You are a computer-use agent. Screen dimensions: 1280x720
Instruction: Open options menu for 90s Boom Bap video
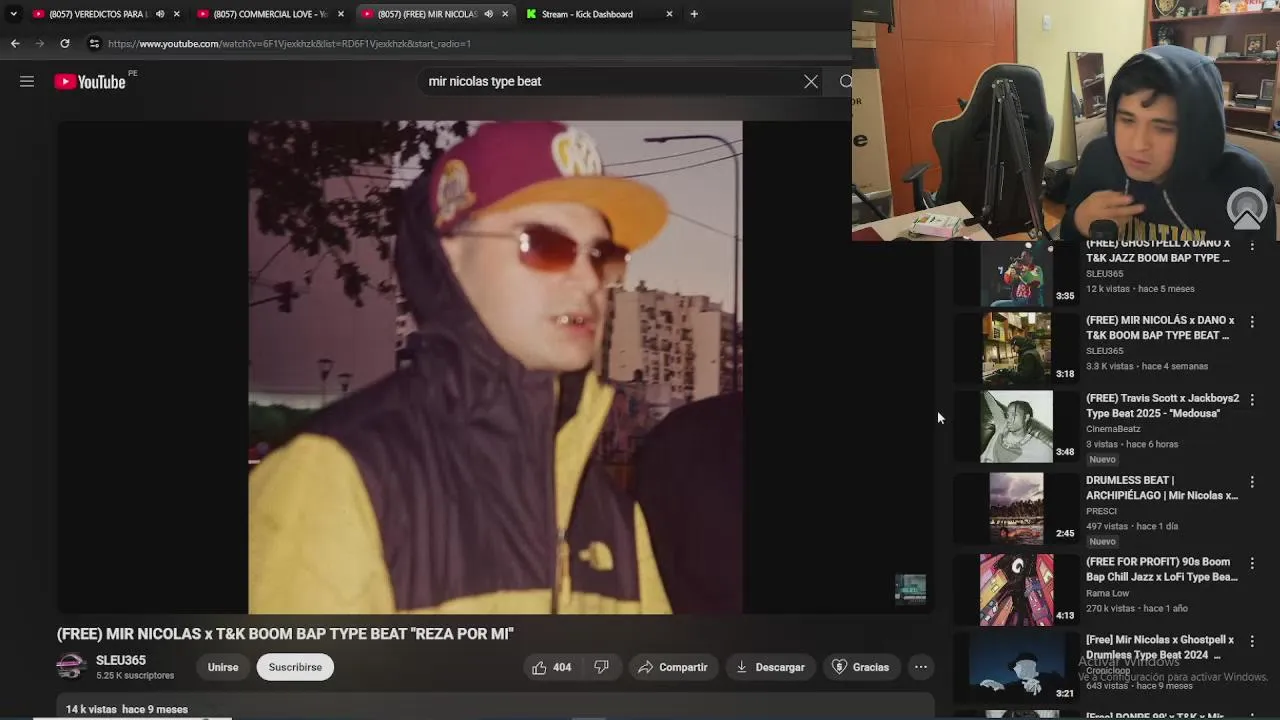pos(1252,564)
